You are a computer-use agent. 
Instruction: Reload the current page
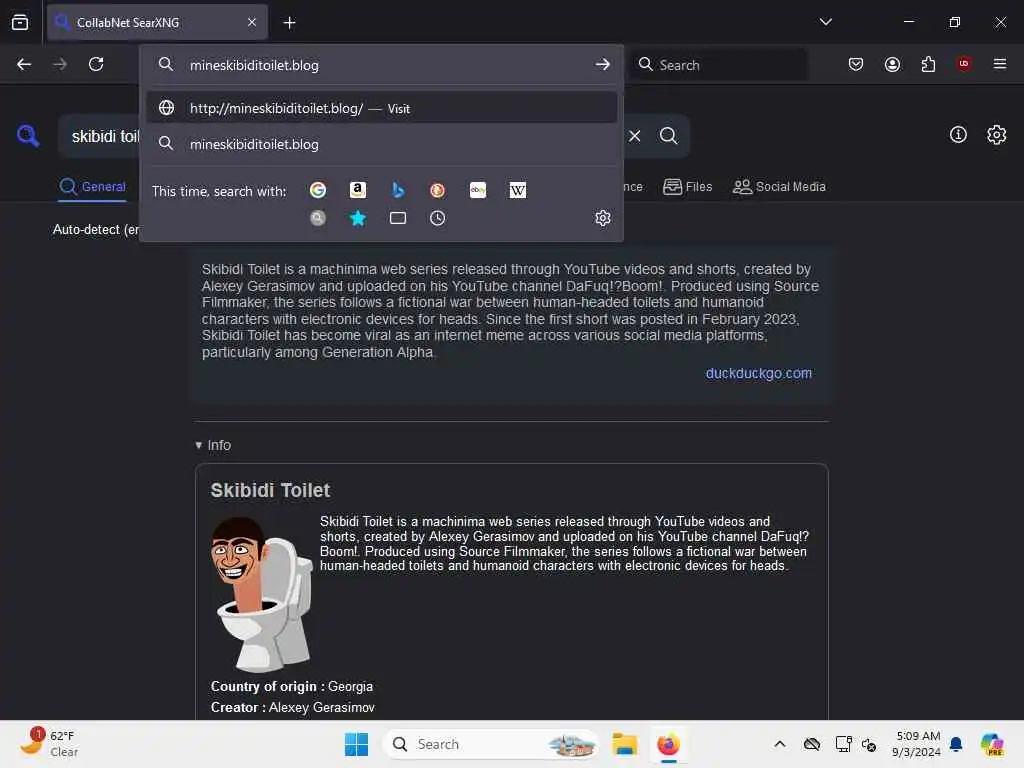pyautogui.click(x=96, y=64)
